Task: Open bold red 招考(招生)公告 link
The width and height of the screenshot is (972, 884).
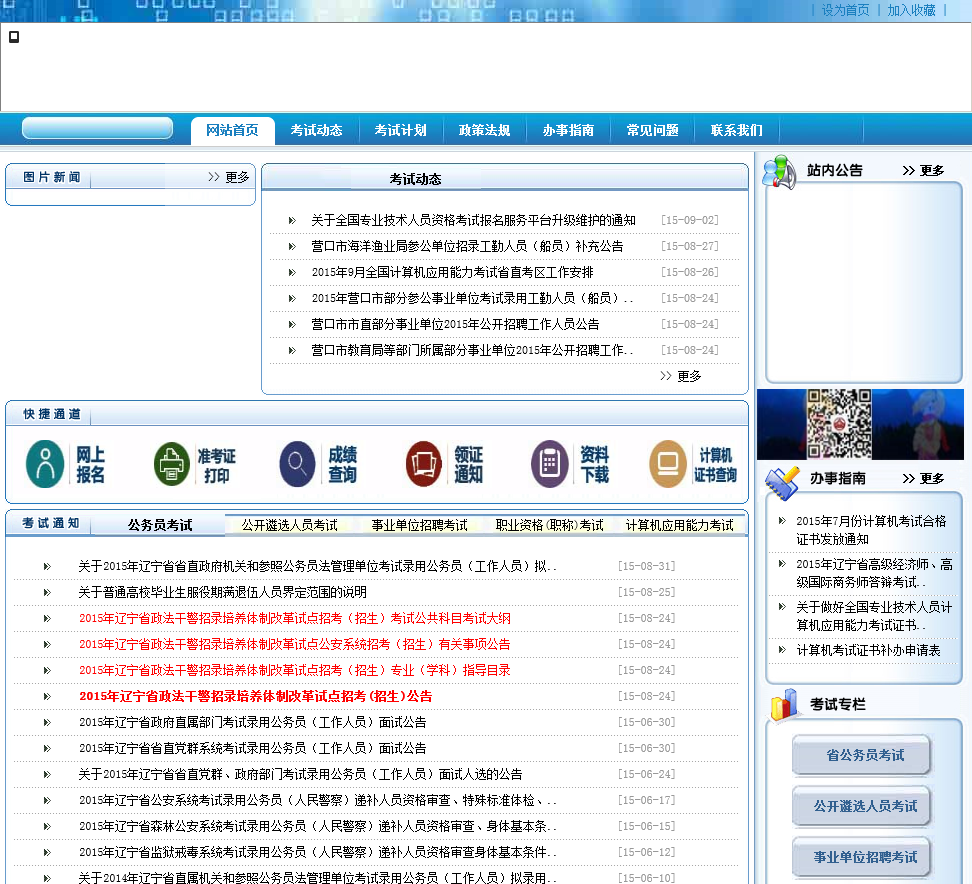Action: pyautogui.click(x=255, y=696)
